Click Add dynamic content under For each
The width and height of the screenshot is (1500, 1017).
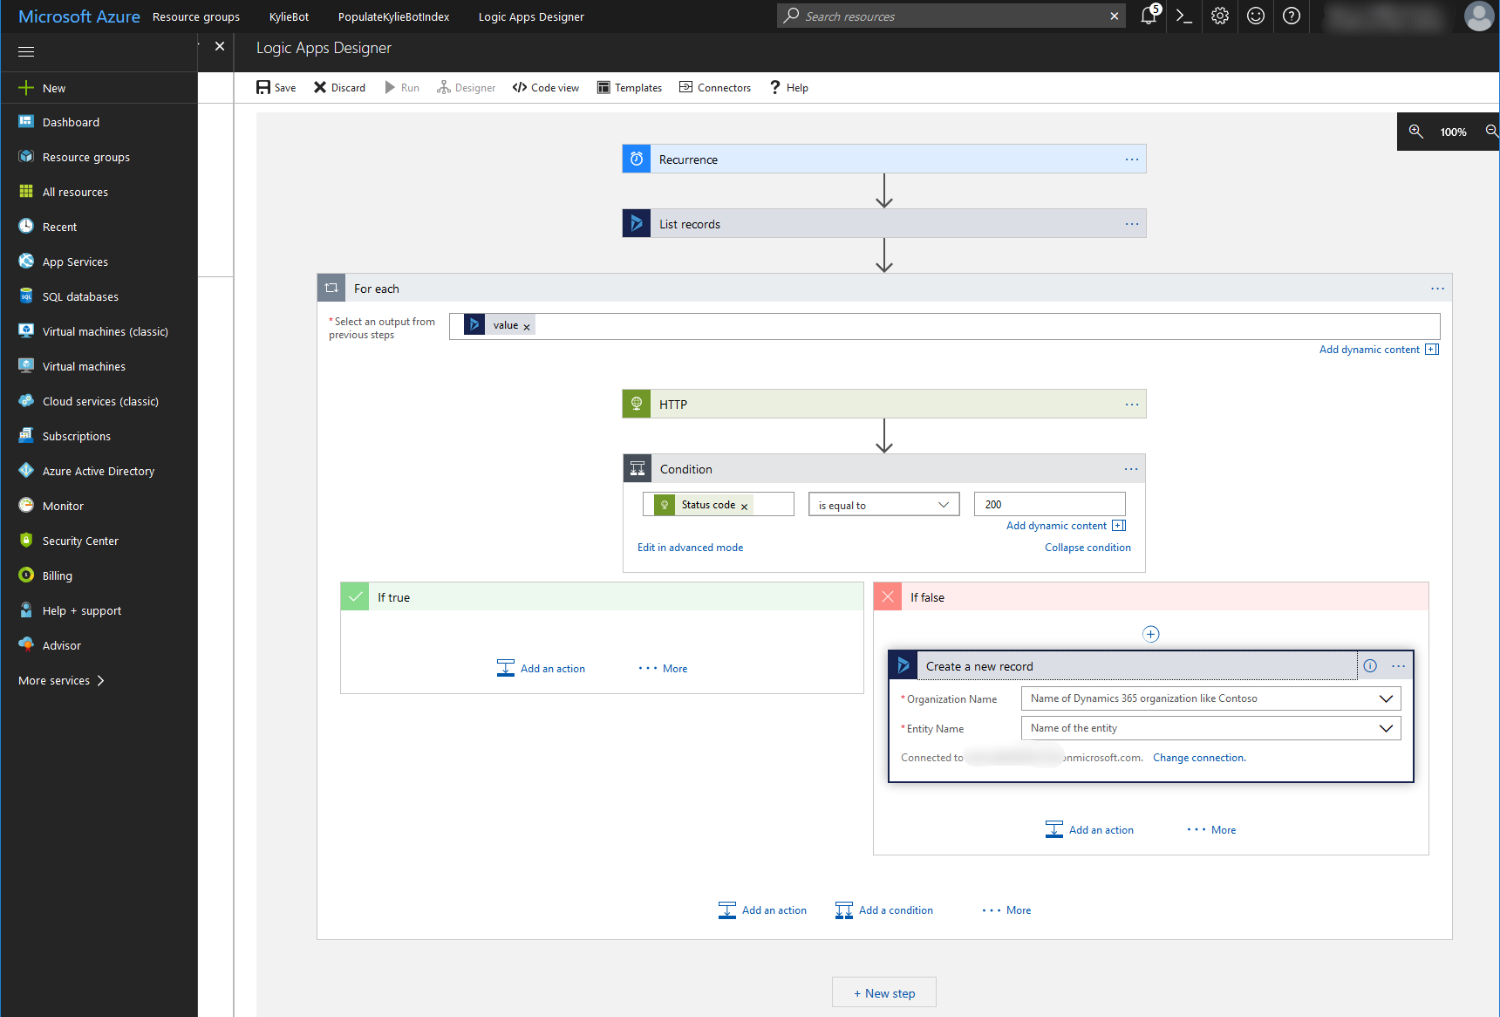click(x=1379, y=350)
